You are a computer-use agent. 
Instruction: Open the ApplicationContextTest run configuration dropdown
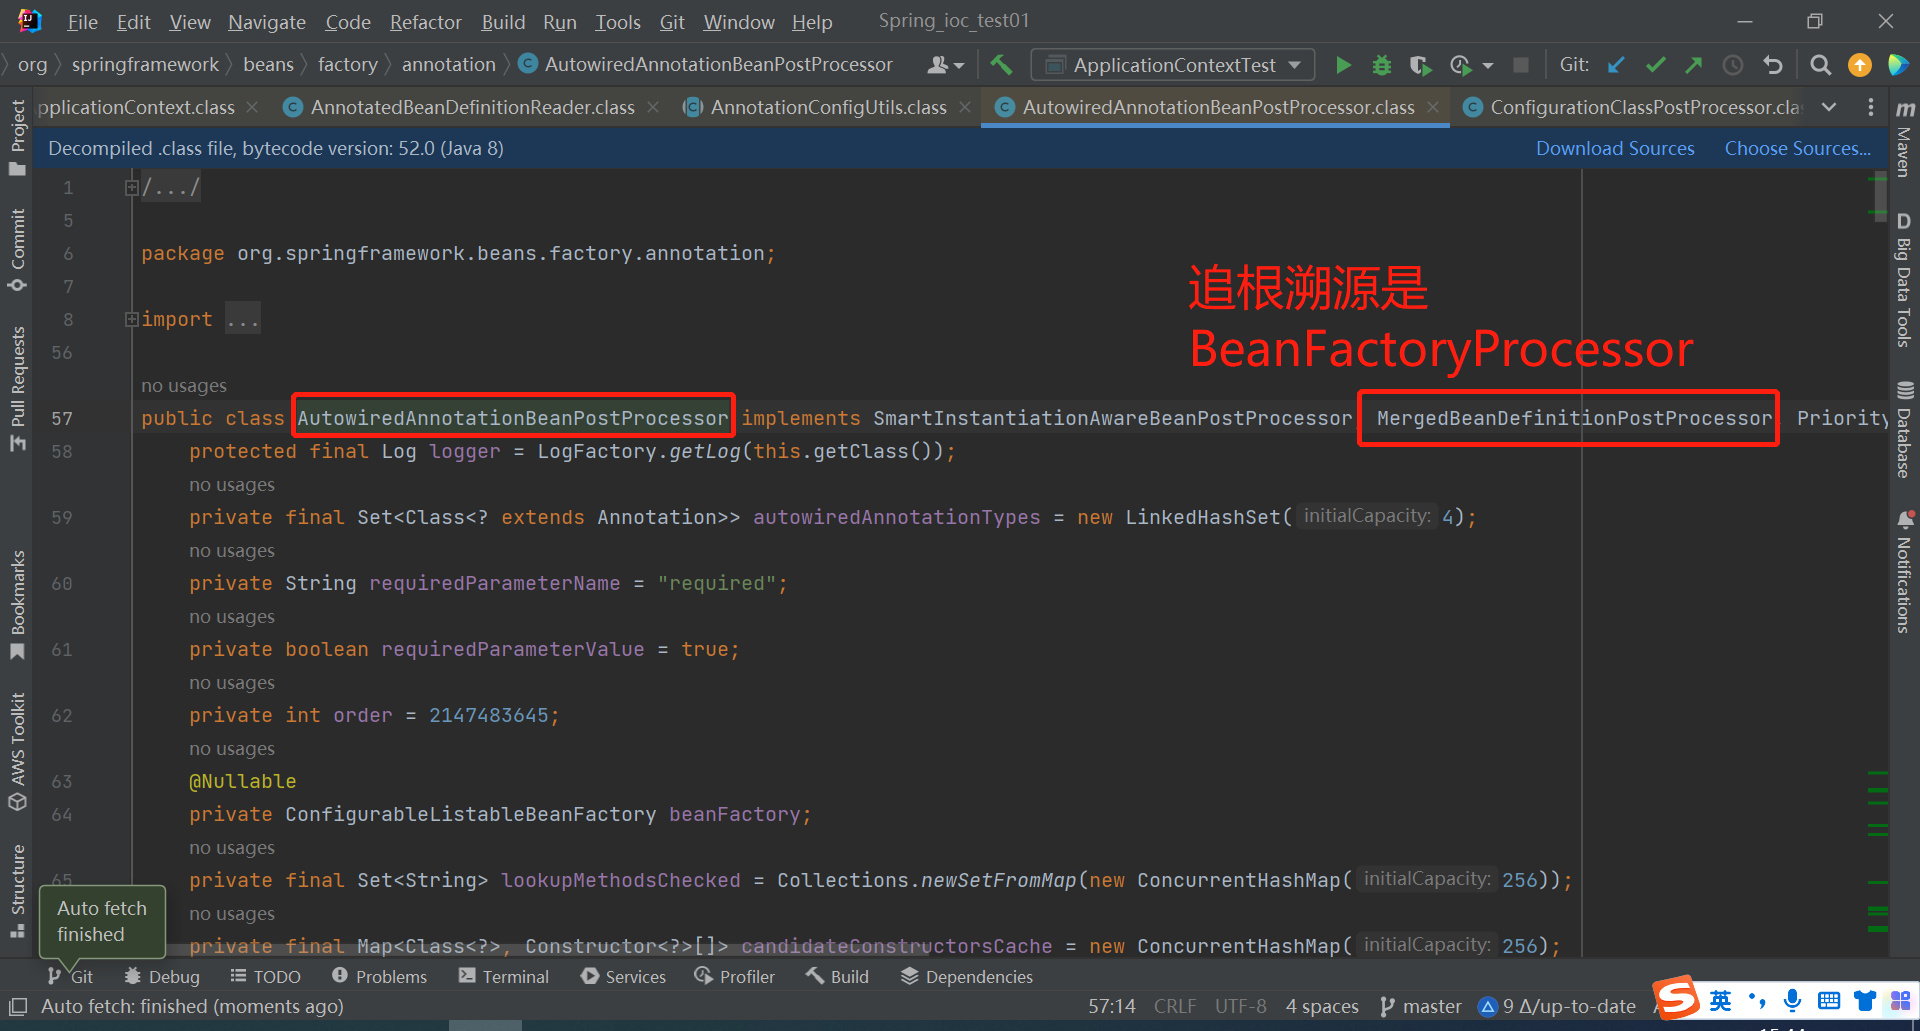[x=1173, y=65]
